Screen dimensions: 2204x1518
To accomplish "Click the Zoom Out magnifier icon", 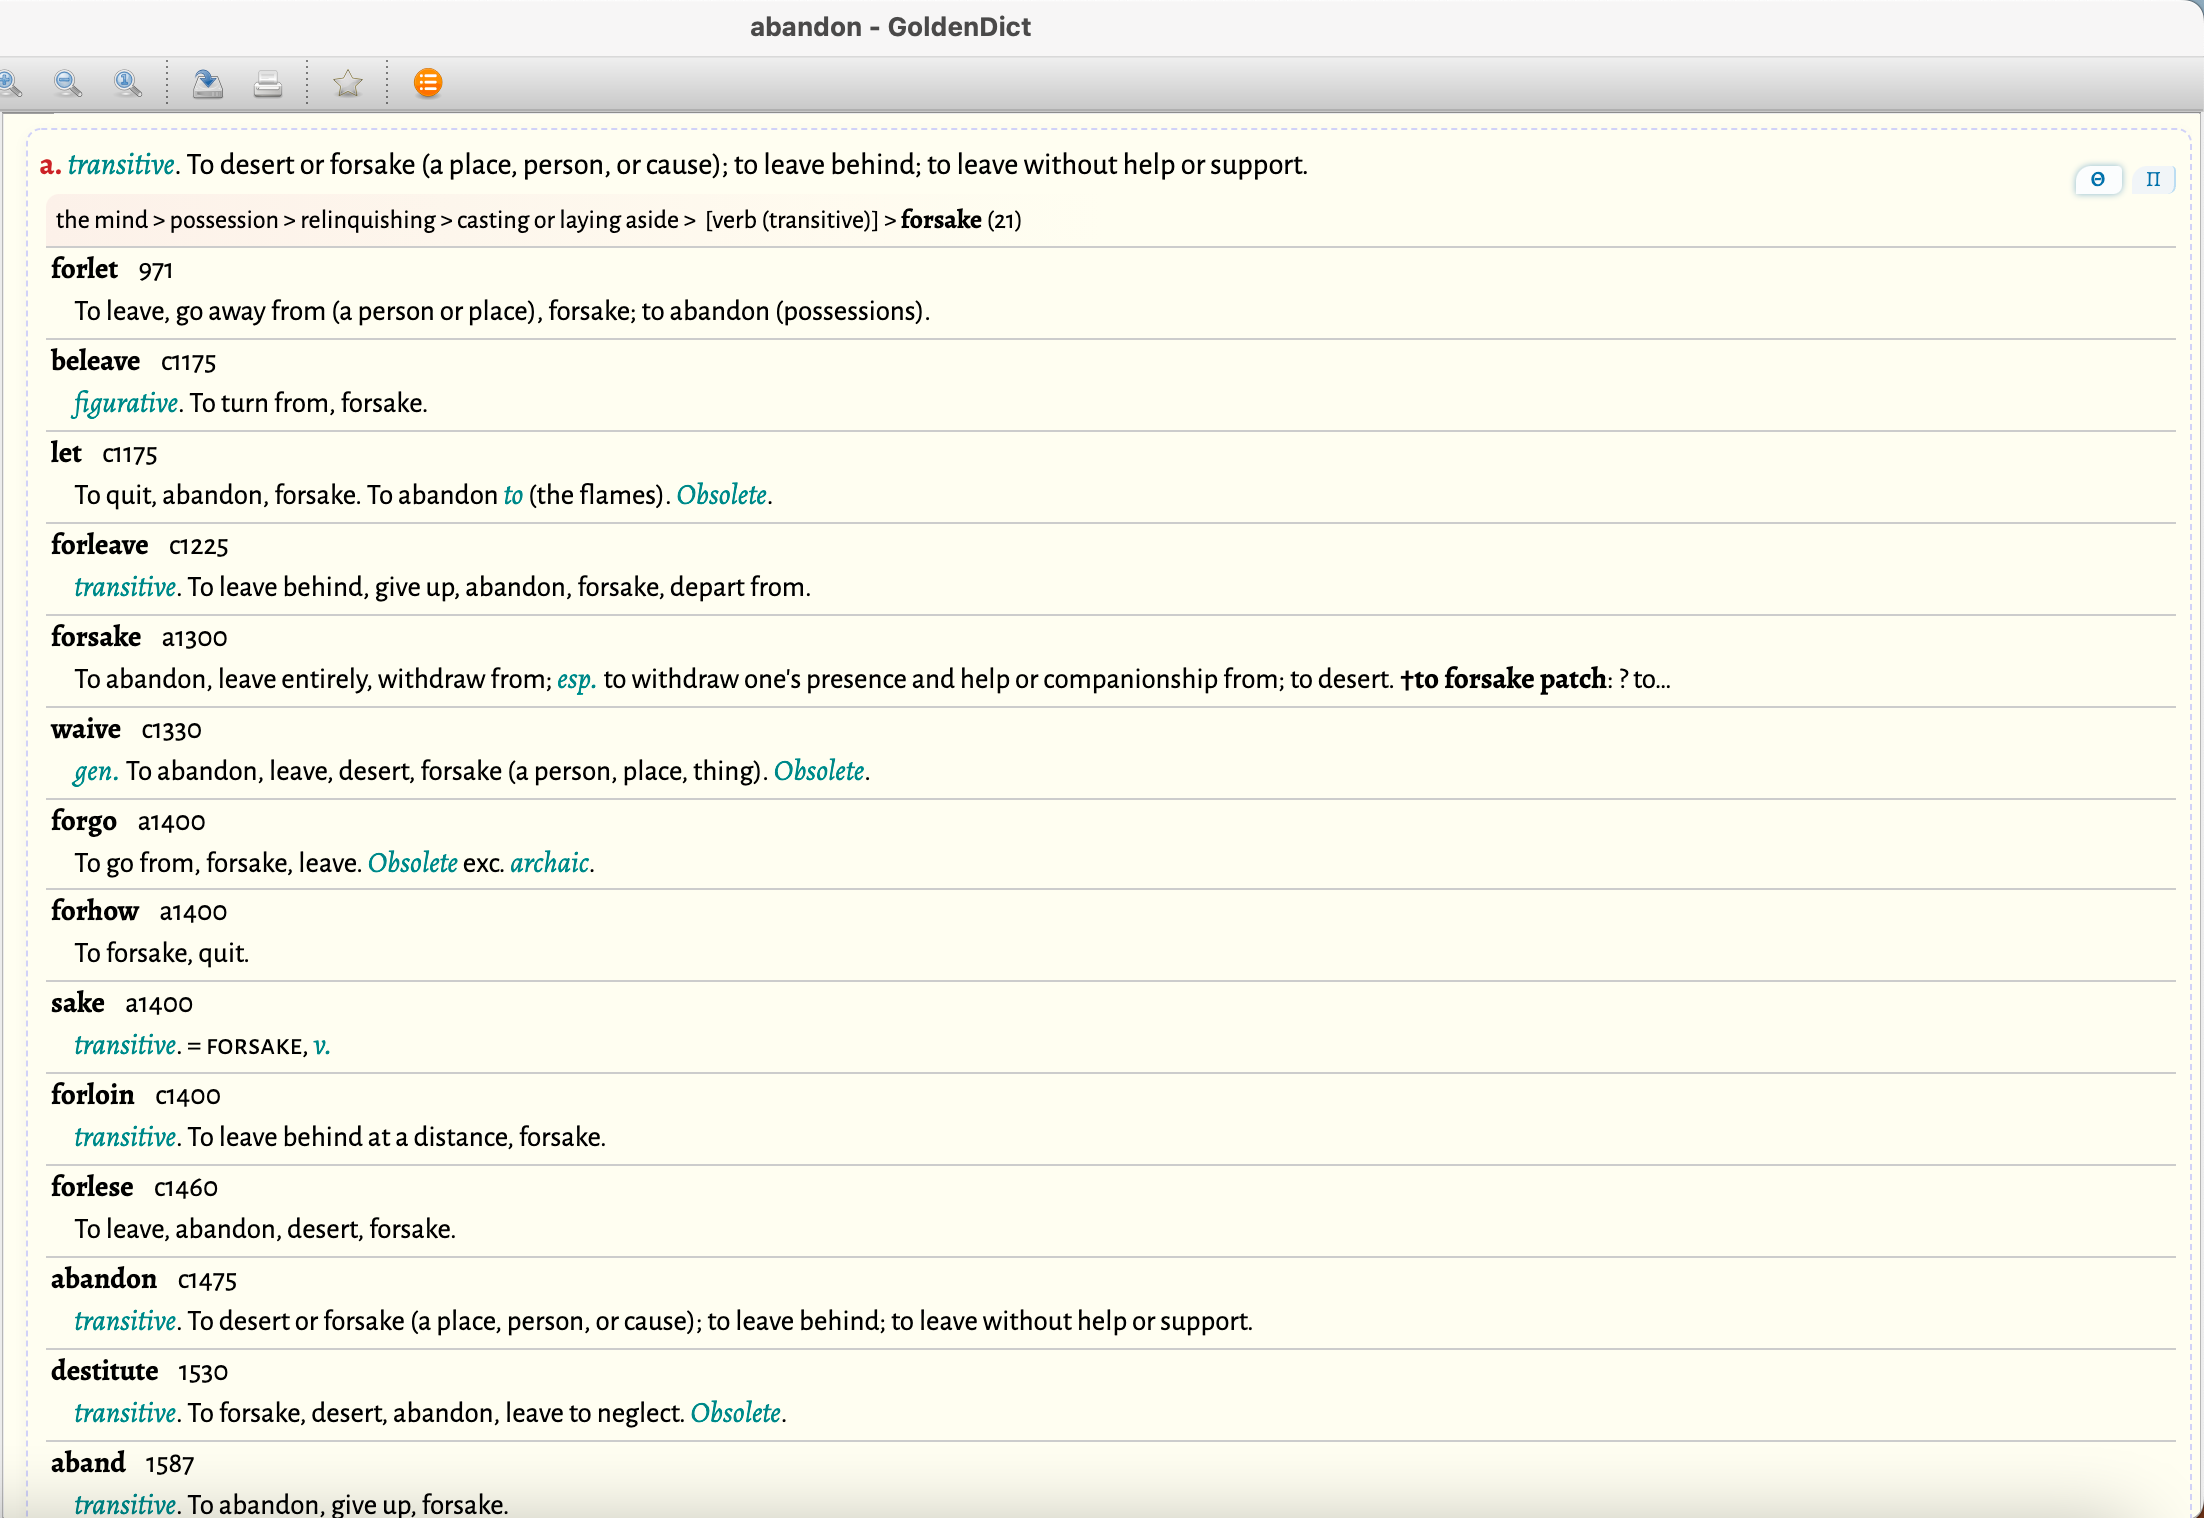I will pos(68,83).
